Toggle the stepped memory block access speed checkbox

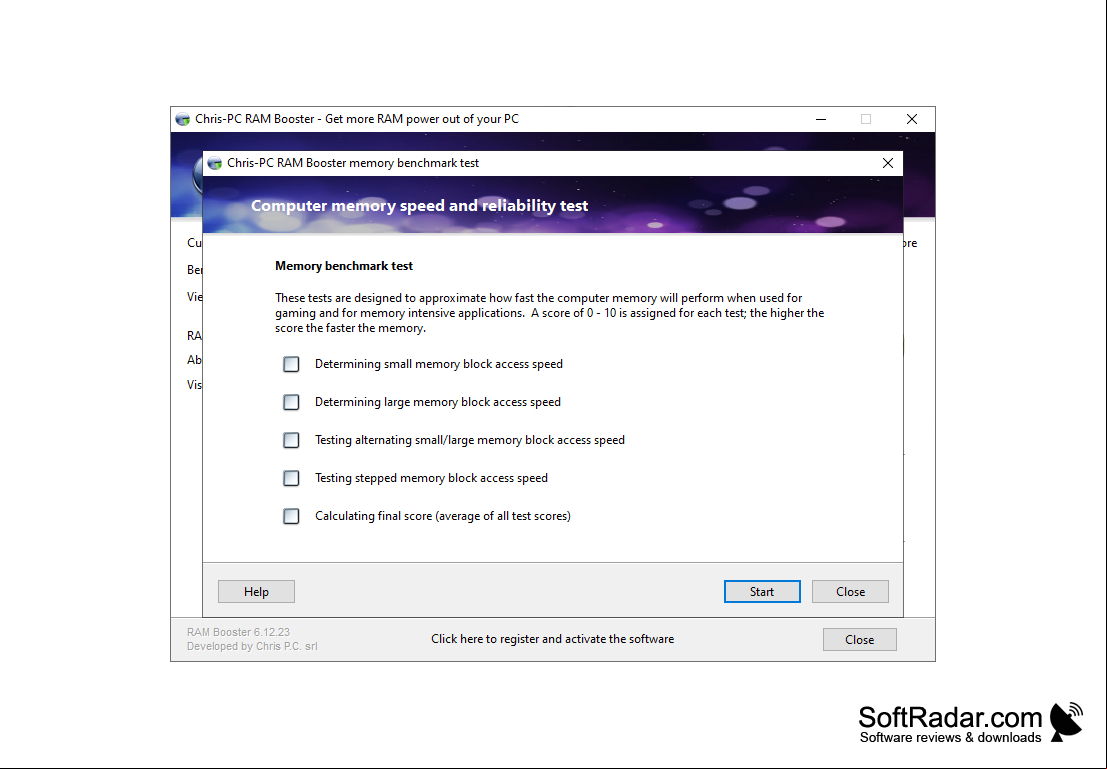(x=291, y=479)
